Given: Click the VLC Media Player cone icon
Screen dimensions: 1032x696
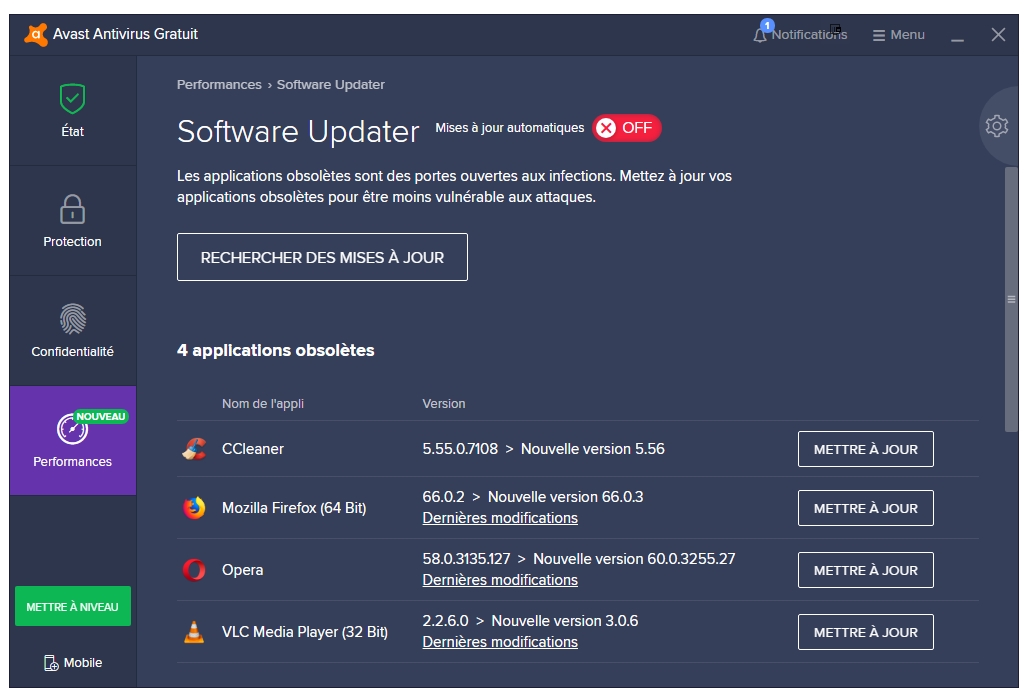Looking at the screenshot, I should [x=194, y=632].
